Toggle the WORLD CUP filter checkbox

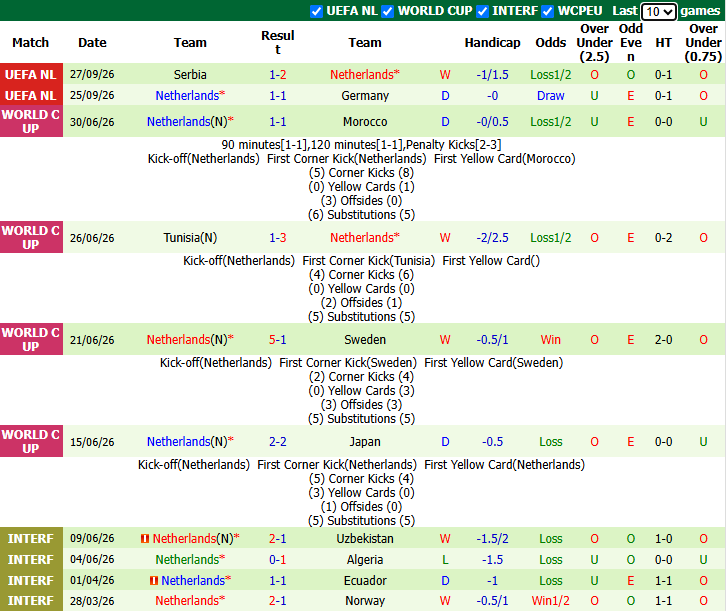coord(388,11)
